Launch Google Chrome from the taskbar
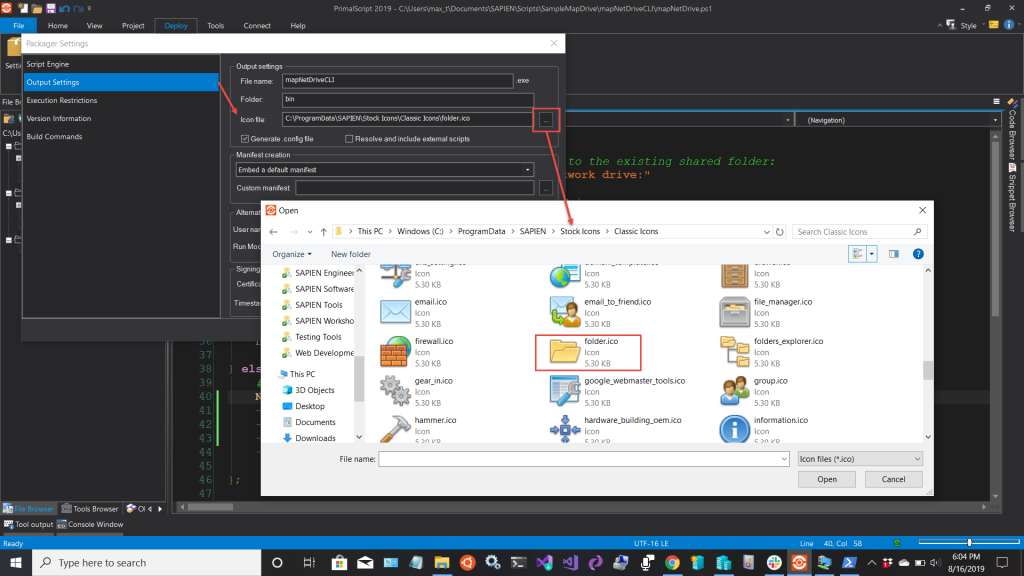The width and height of the screenshot is (1024, 576). click(672, 562)
